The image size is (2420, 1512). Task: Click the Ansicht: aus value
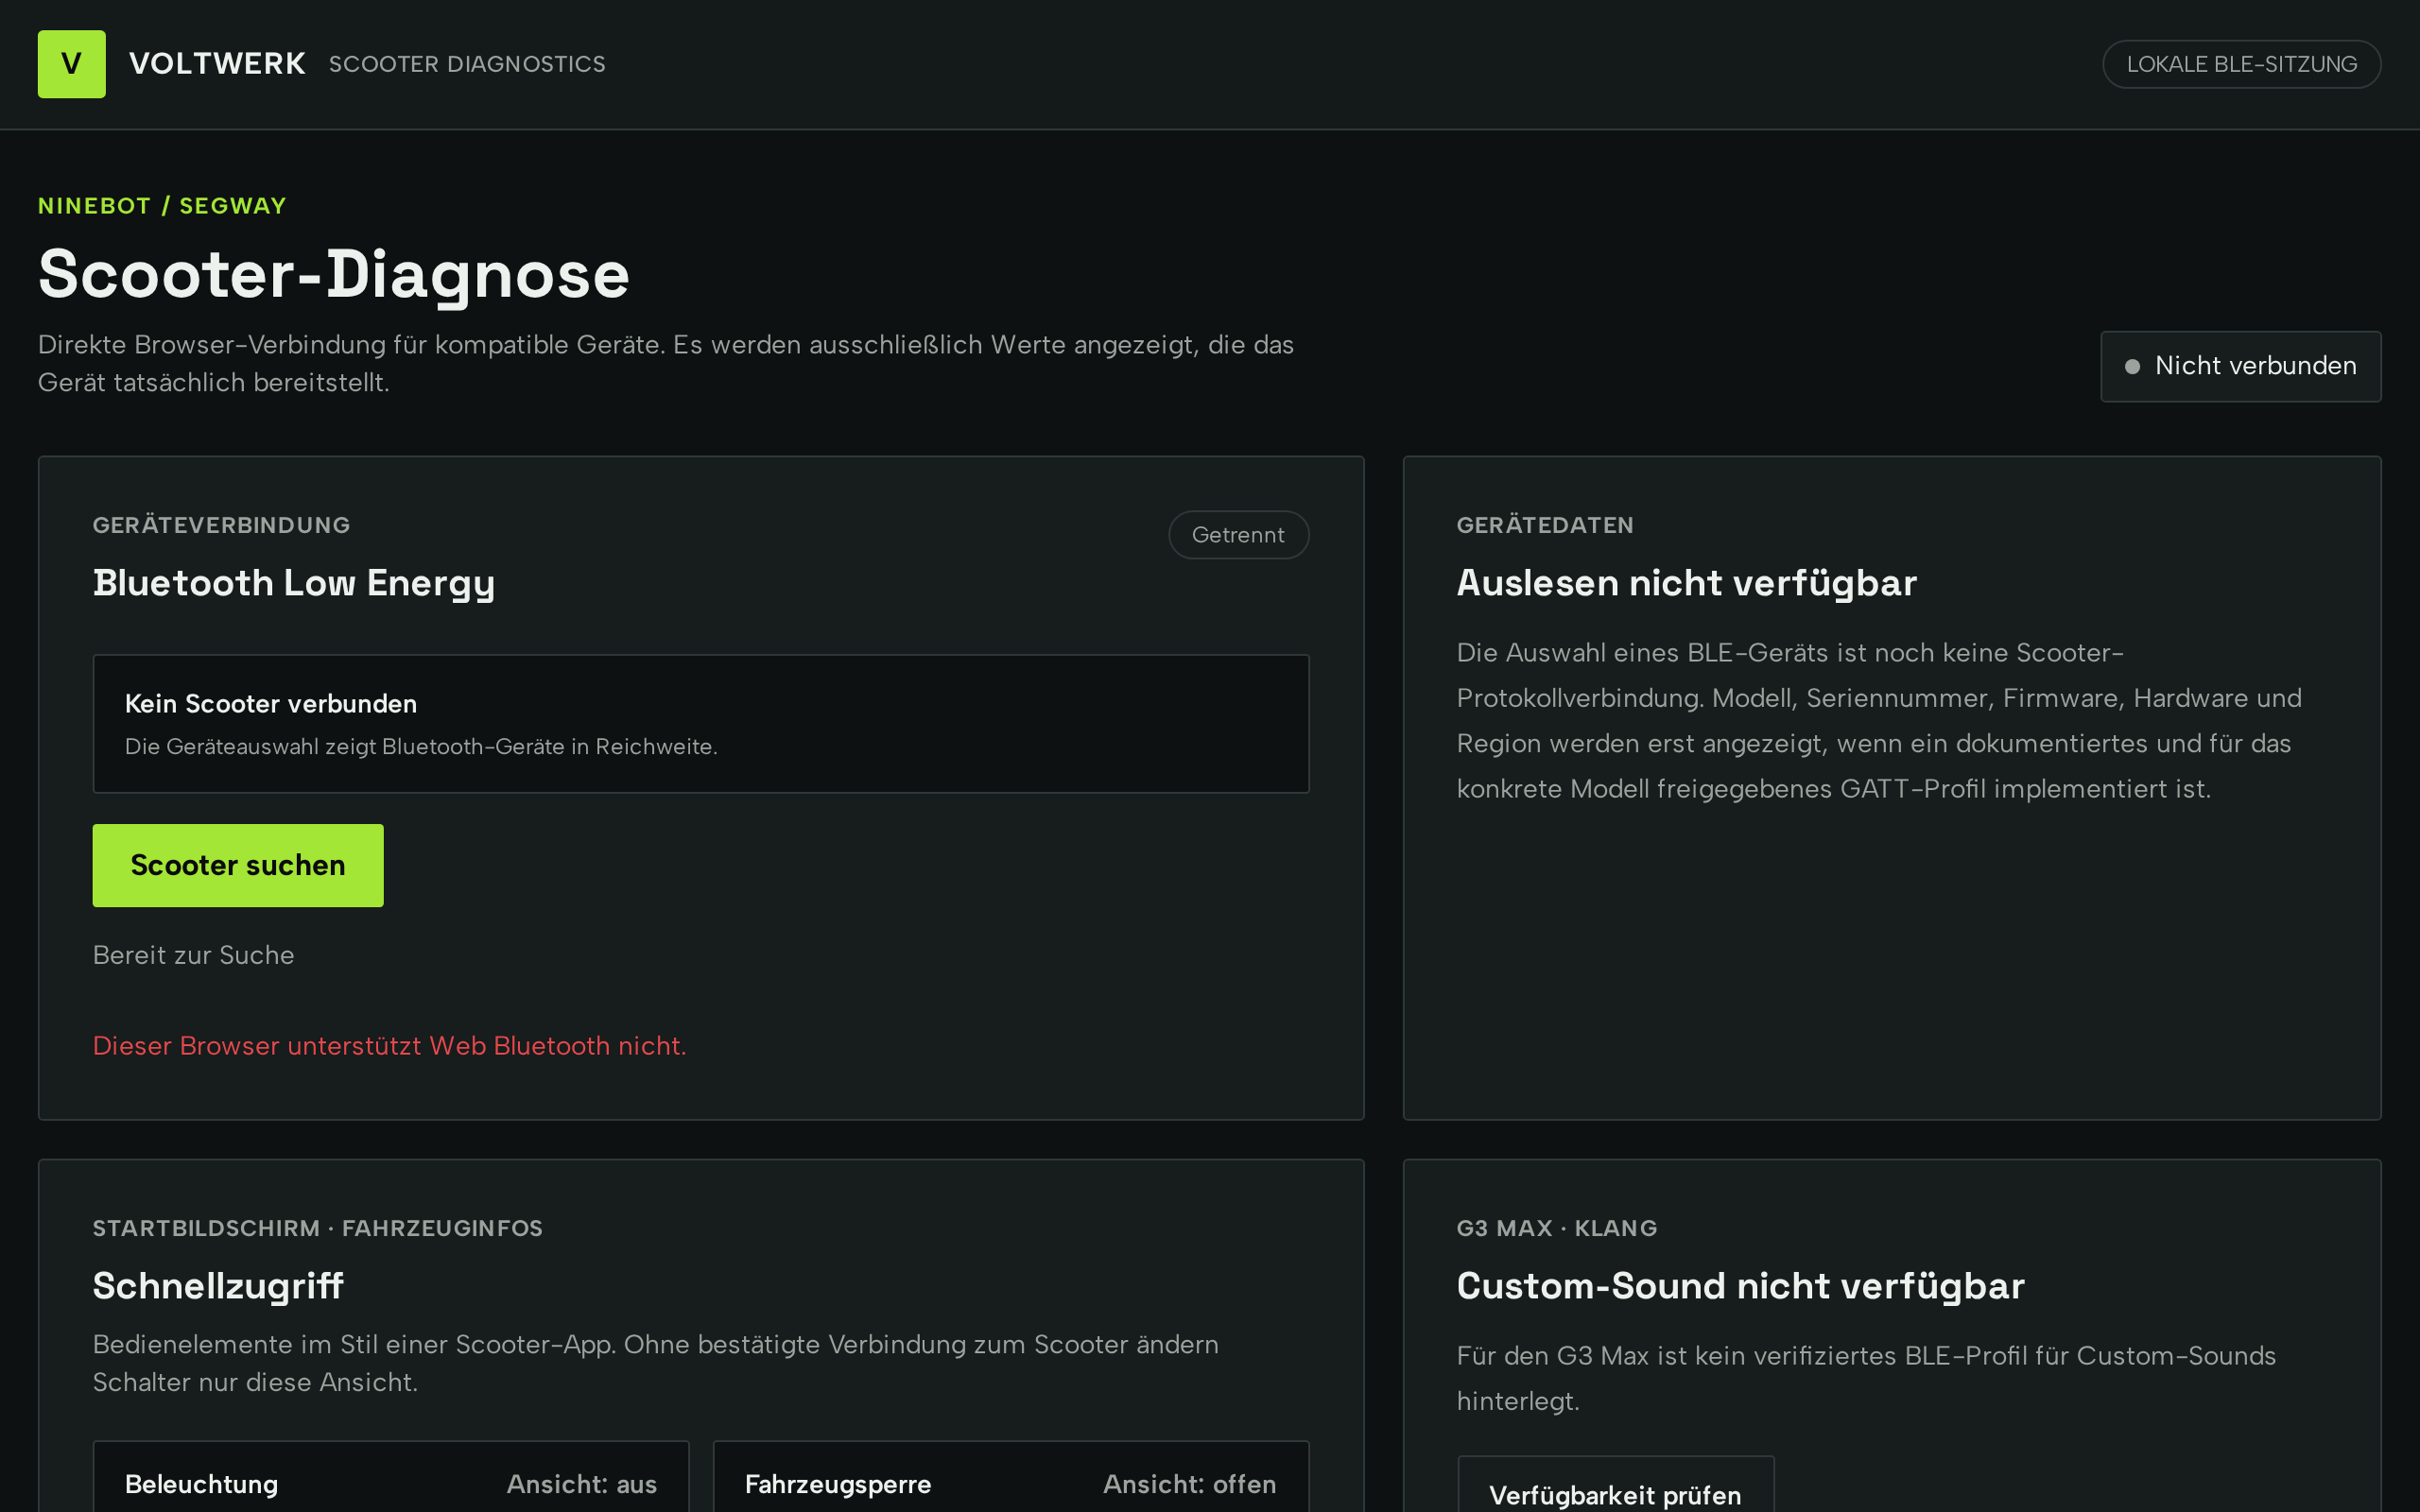tap(582, 1484)
